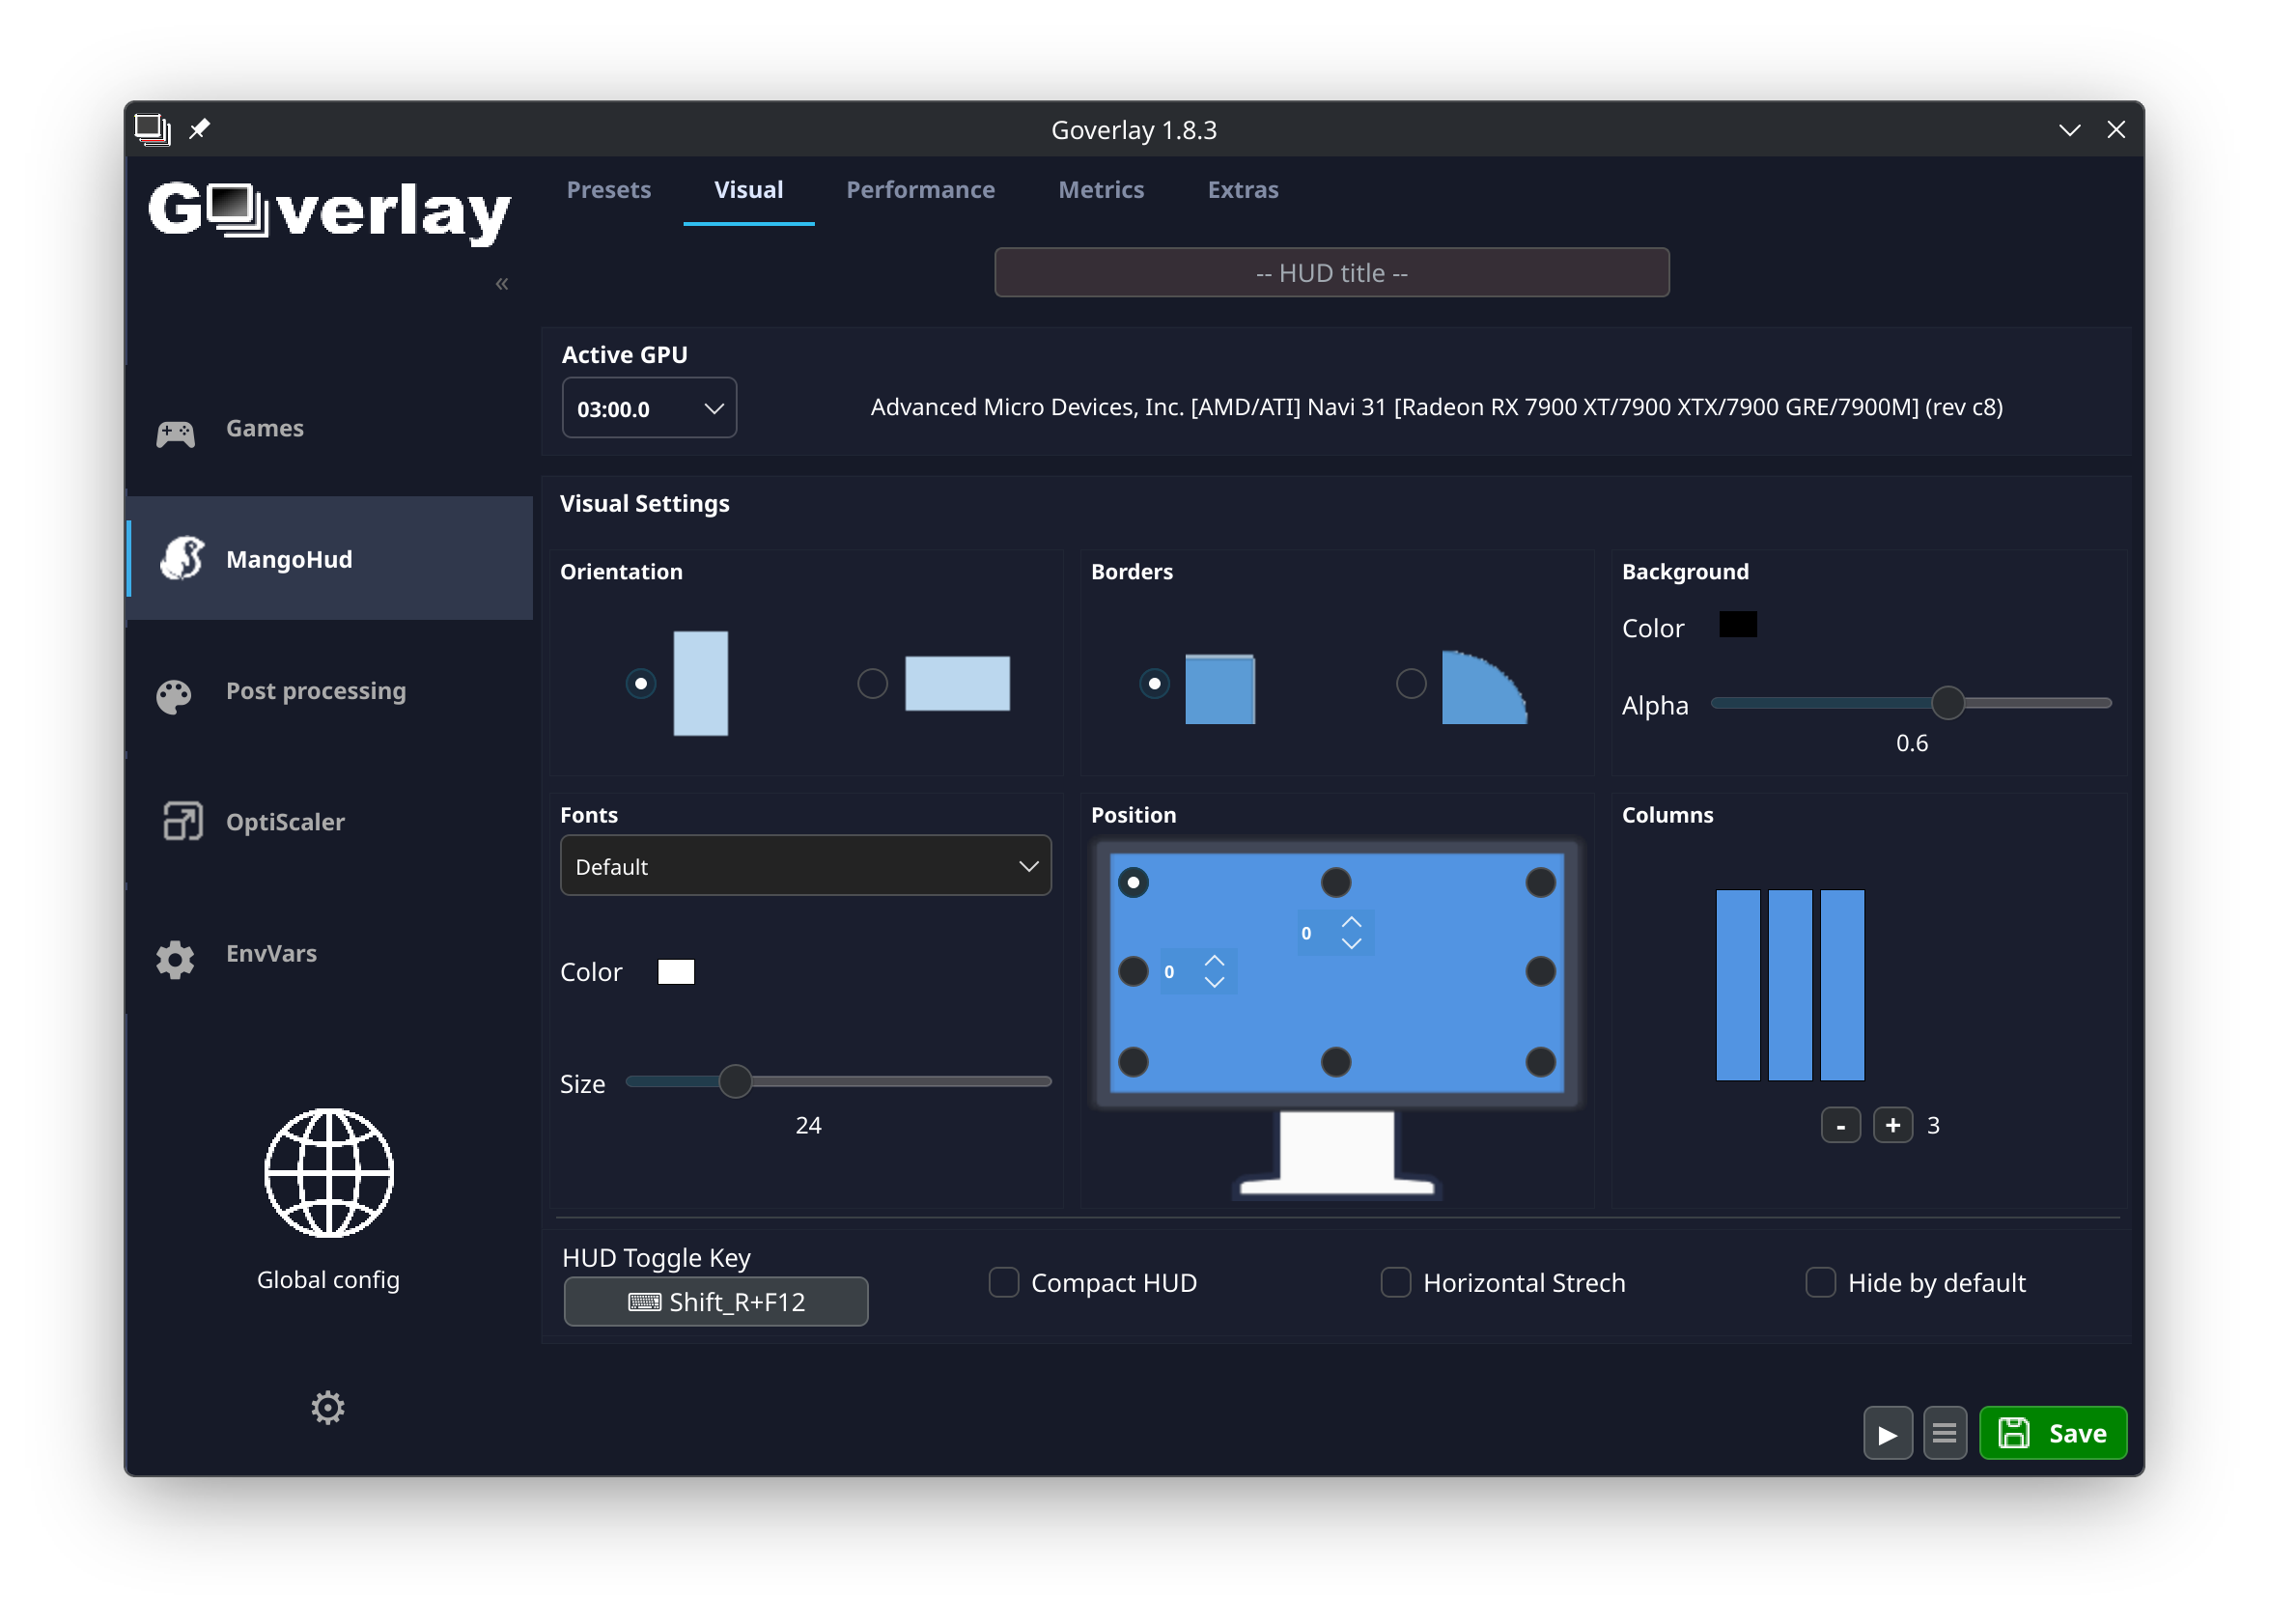Select vertical orientation radio button
Image resolution: width=2269 pixels, height=1624 pixels.
tap(641, 683)
